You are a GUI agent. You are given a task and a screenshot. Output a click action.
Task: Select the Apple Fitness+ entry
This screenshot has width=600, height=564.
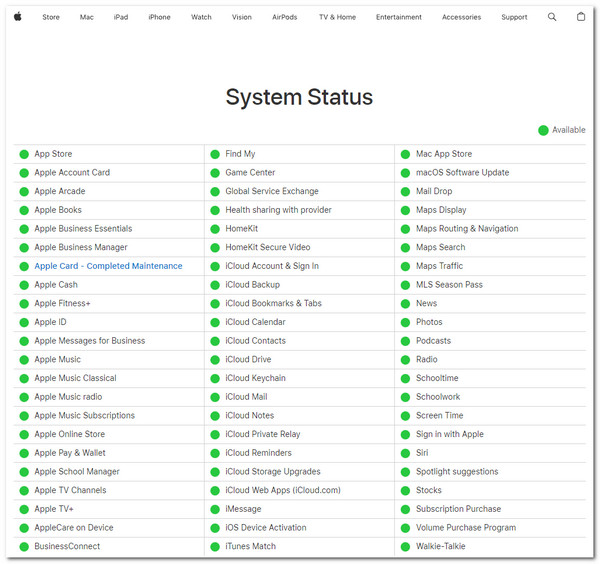pos(62,303)
